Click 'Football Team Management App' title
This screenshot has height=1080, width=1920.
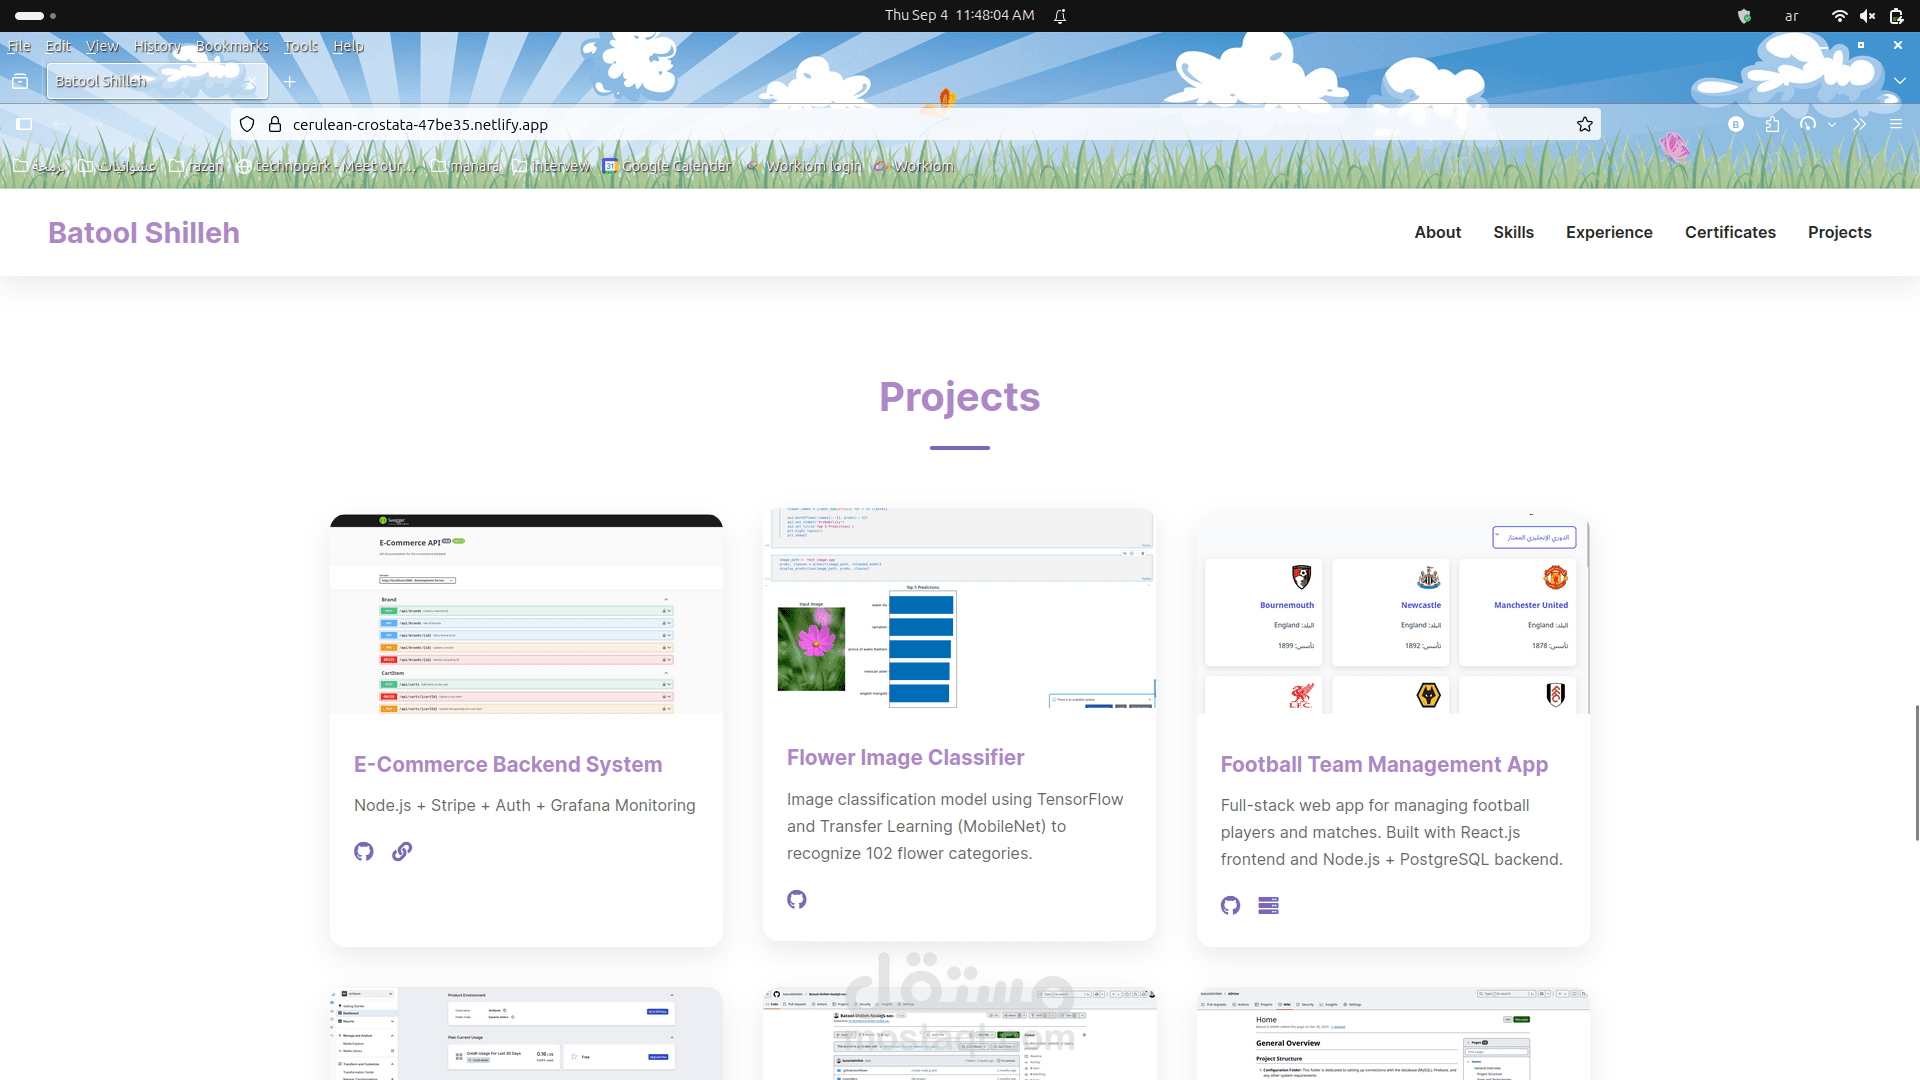click(x=1384, y=764)
